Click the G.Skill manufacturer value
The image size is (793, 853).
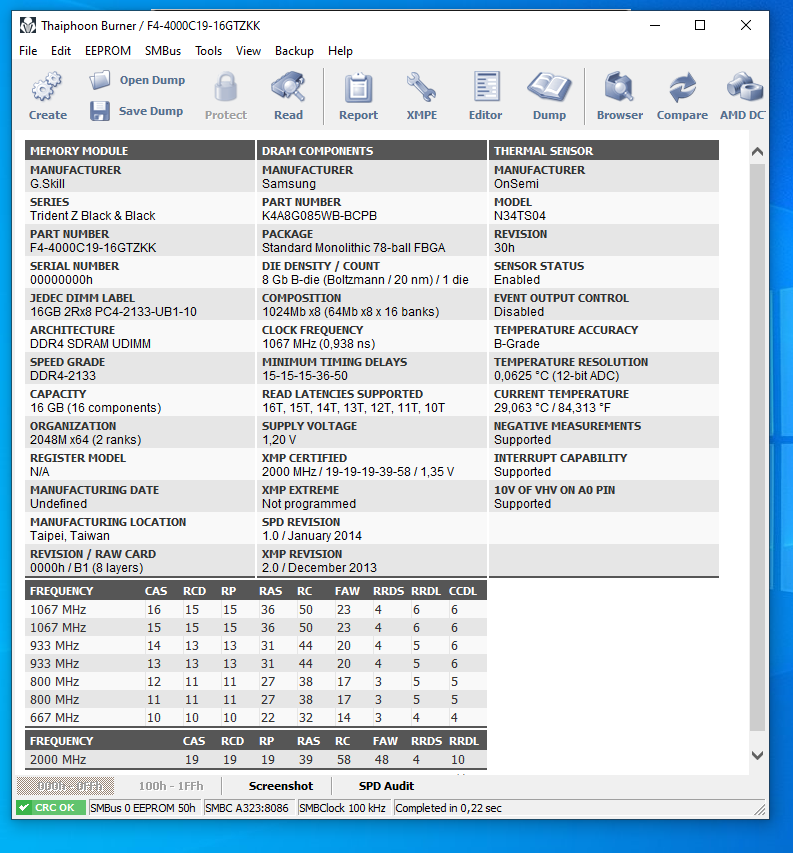[47, 184]
